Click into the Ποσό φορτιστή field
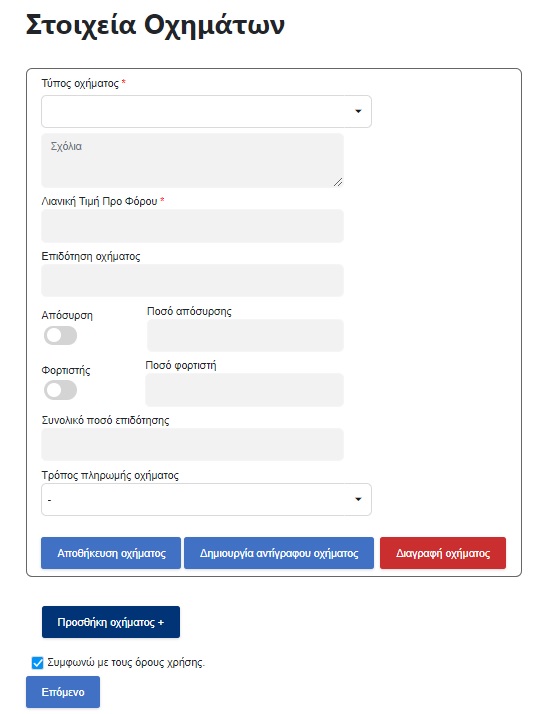This screenshot has width=542, height=714. point(245,390)
